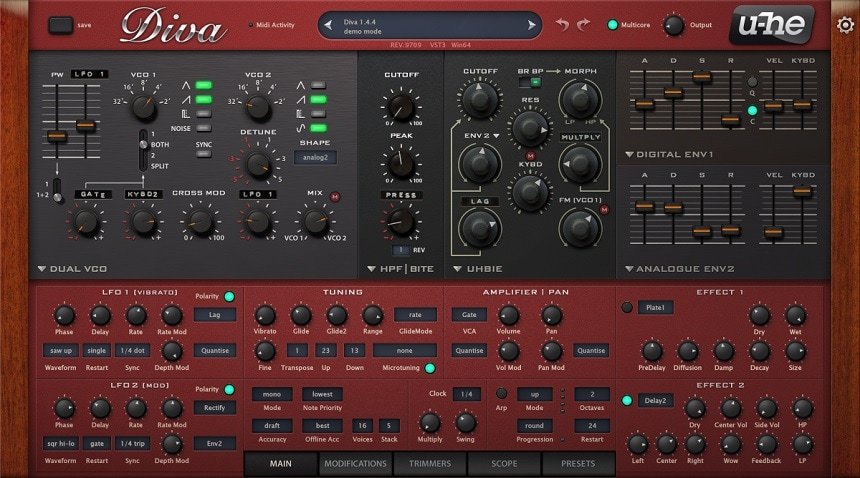Image resolution: width=860 pixels, height=478 pixels.
Task: Open the GATE modulation source selector
Action: click(x=93, y=195)
